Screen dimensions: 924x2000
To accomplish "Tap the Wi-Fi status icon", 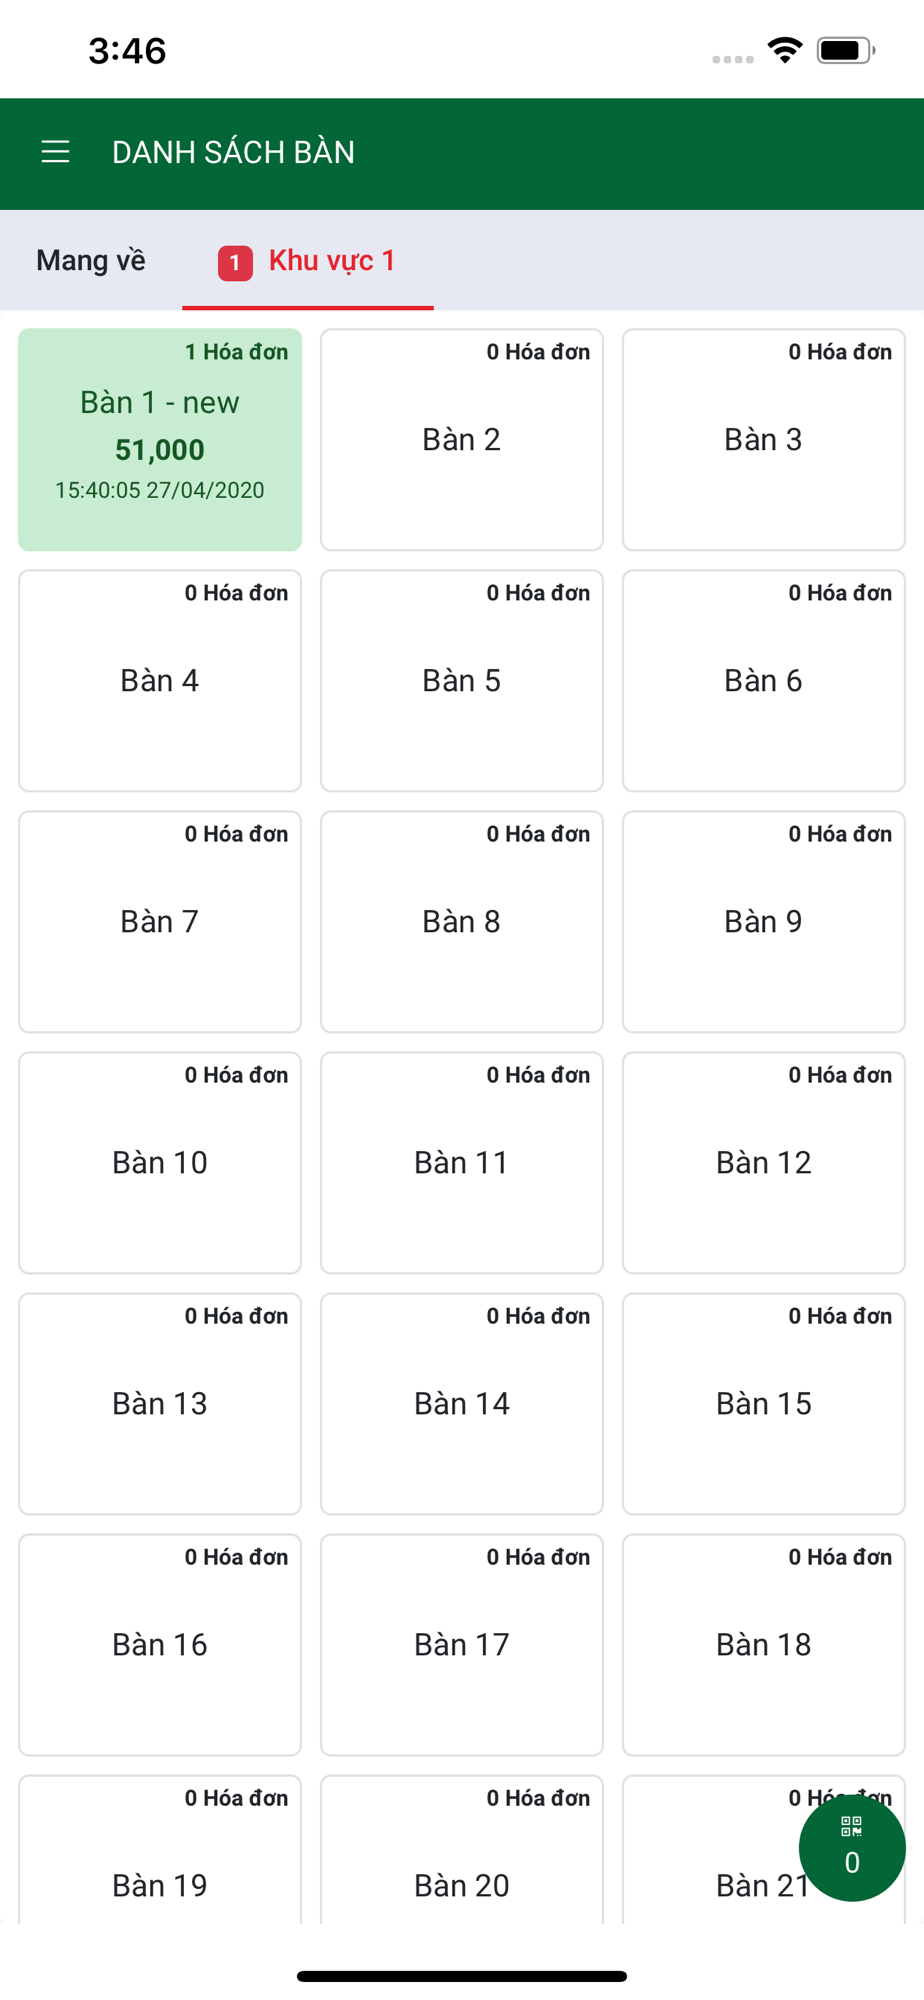I will pyautogui.click(x=785, y=50).
